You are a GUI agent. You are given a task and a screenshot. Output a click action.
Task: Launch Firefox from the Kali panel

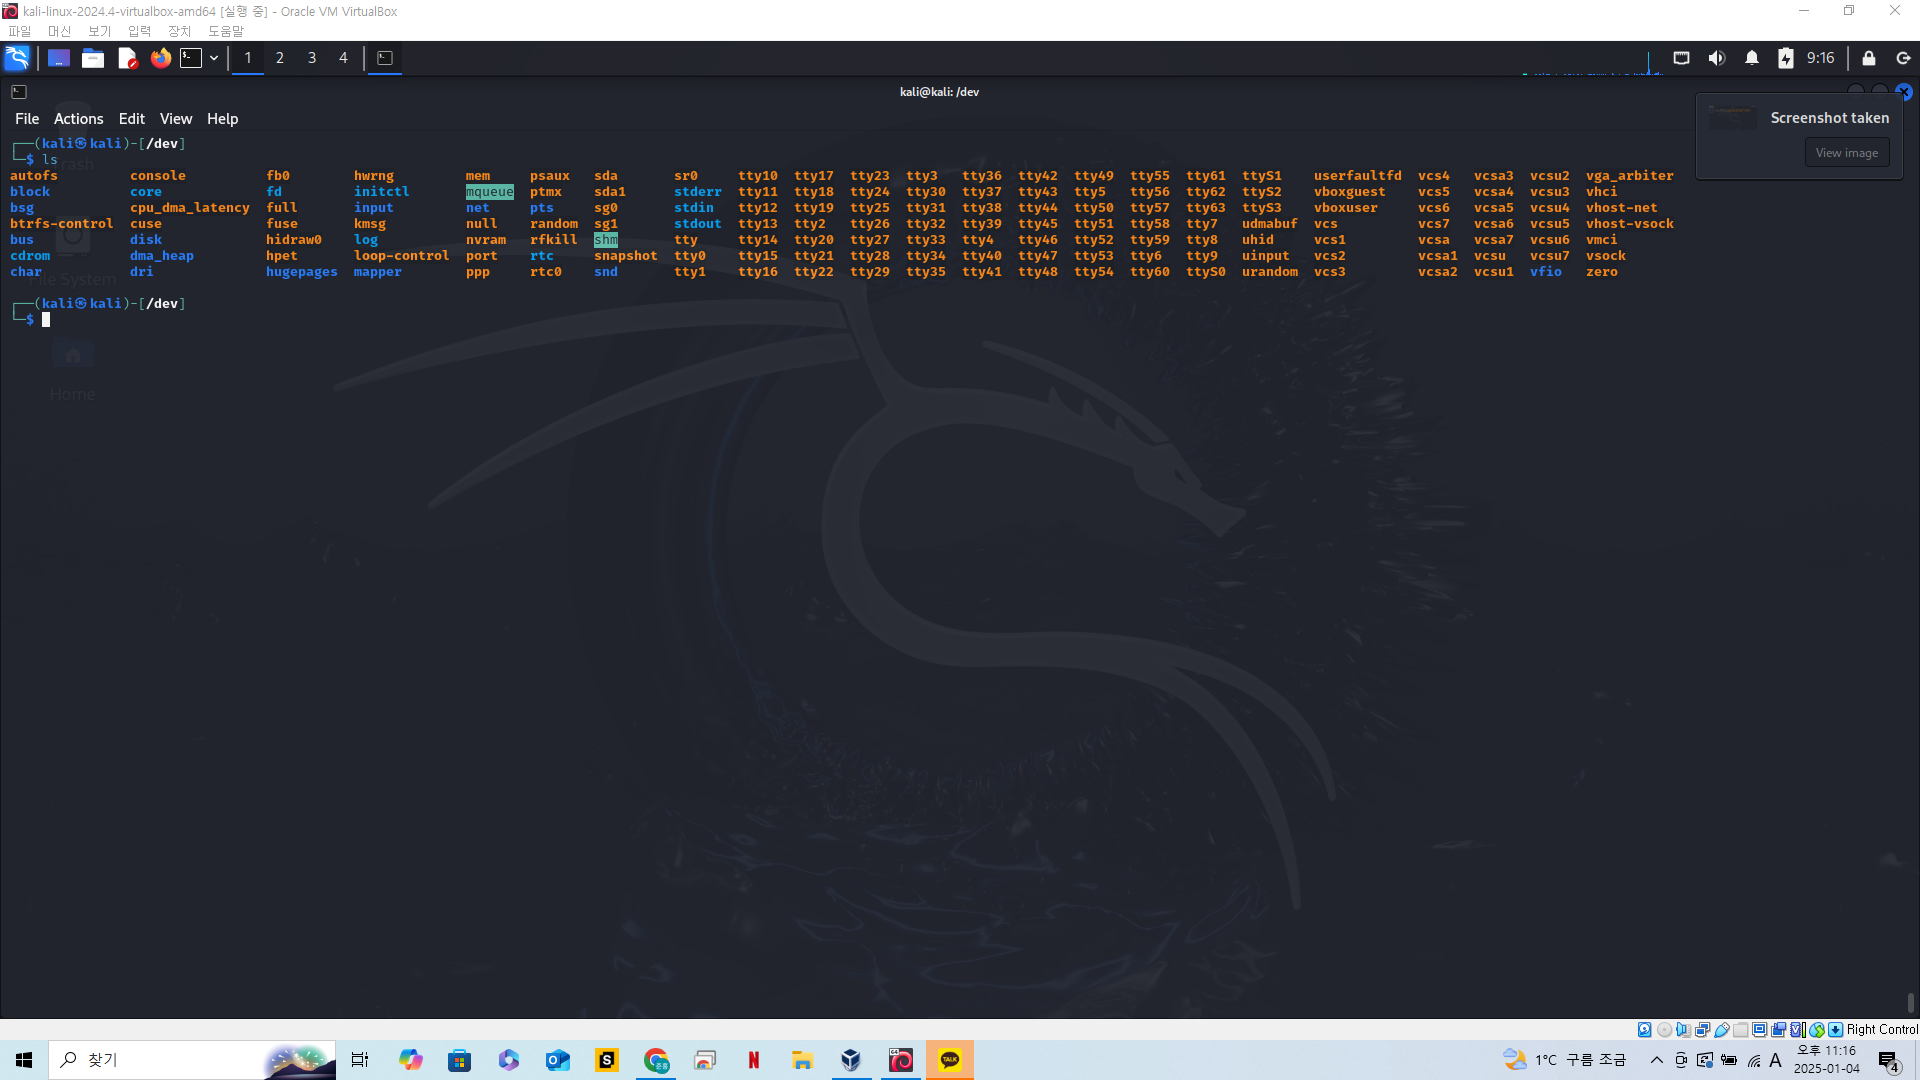click(x=160, y=58)
